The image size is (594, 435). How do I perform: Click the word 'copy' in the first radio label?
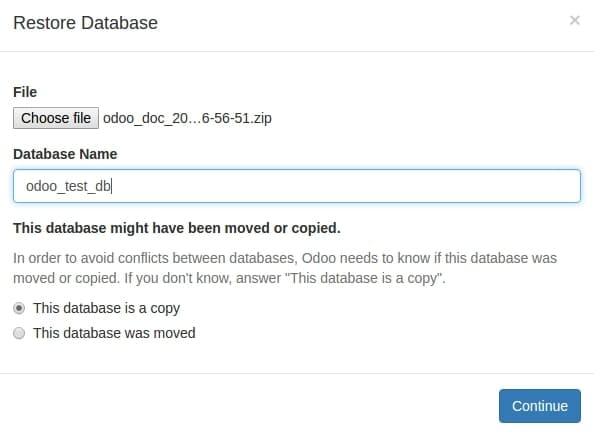pos(165,309)
